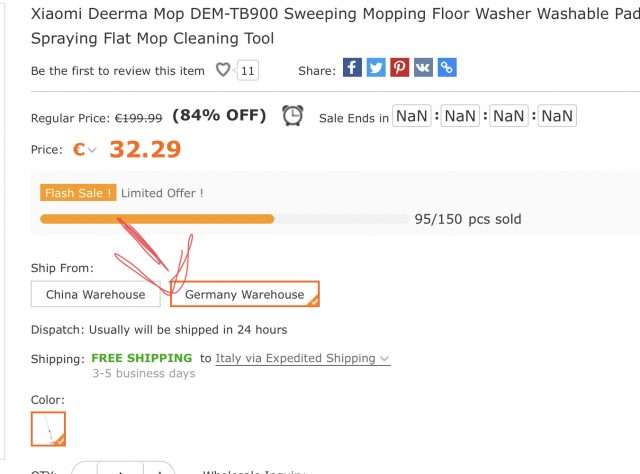This screenshot has height=474, width=640.
Task: Click the chevron beside Expedited Shipping
Action: (384, 358)
